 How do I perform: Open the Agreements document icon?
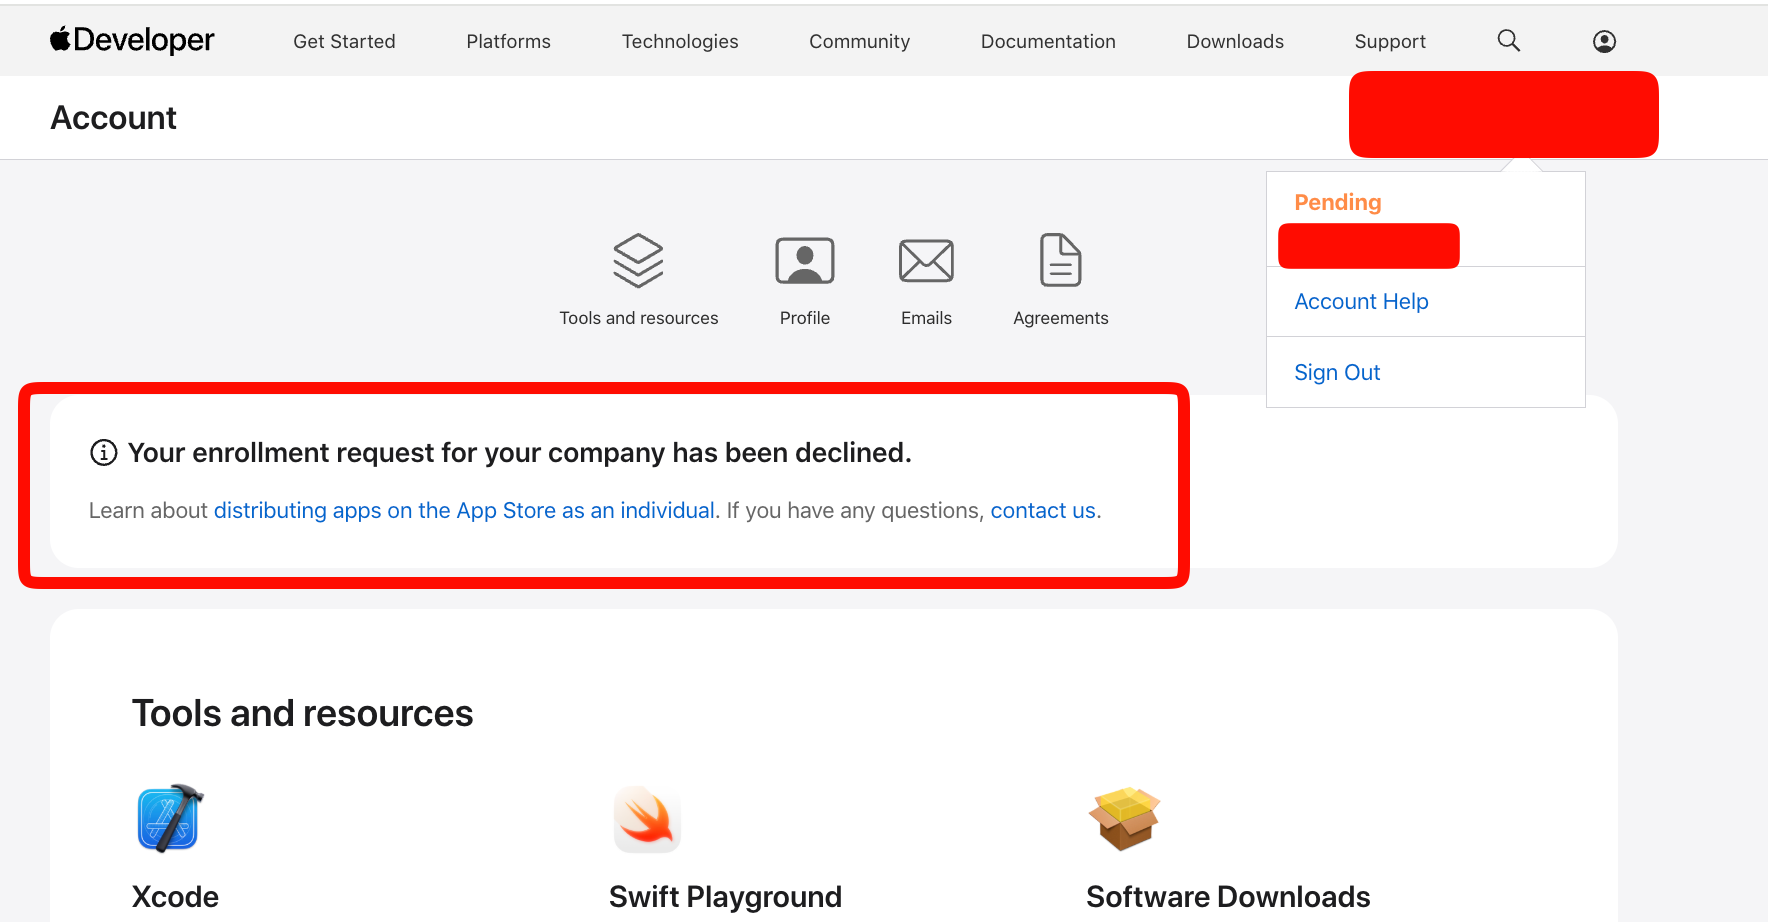click(1060, 261)
